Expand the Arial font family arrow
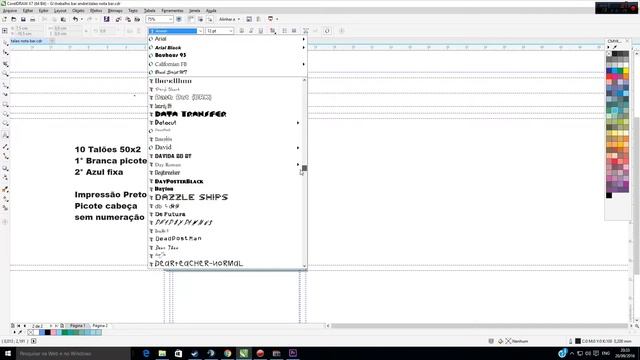This screenshot has height=360, width=640. [x=303, y=39]
